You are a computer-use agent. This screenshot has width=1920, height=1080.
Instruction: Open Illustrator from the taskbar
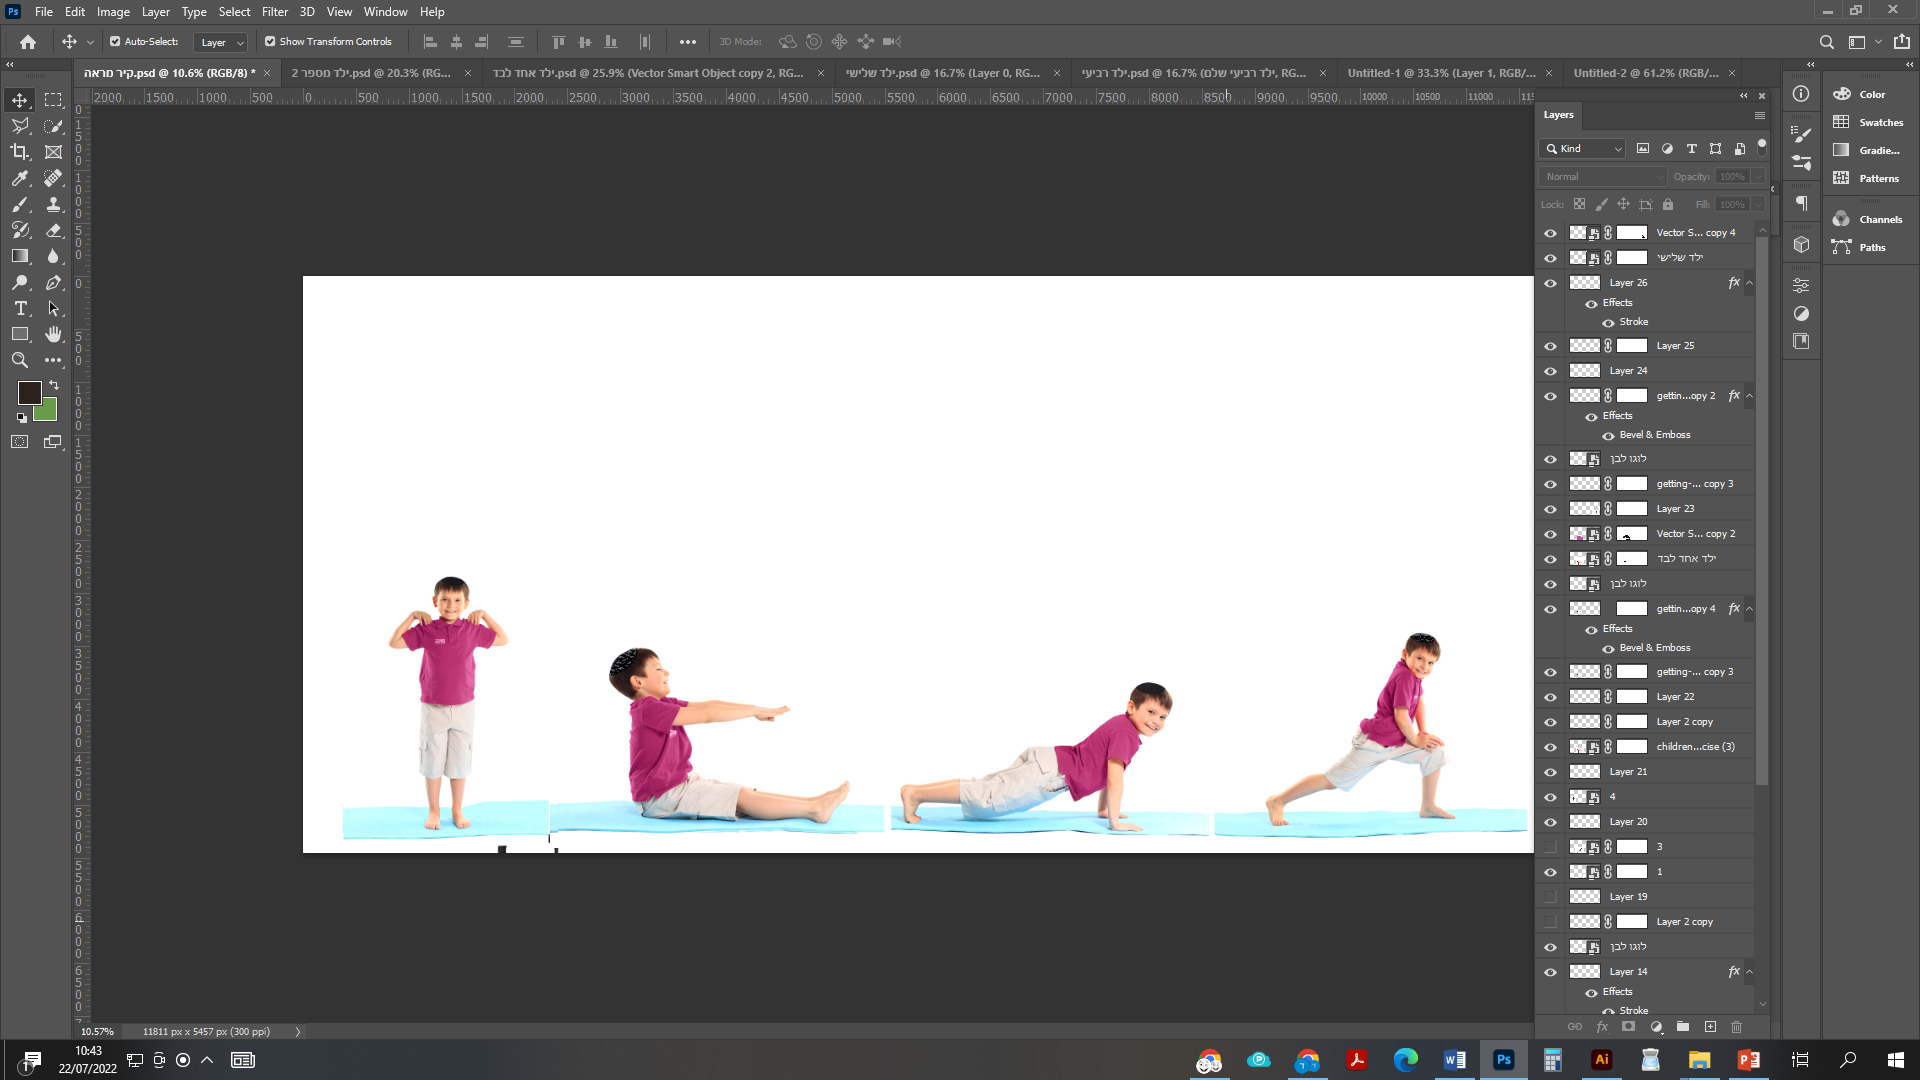pos(1601,1060)
